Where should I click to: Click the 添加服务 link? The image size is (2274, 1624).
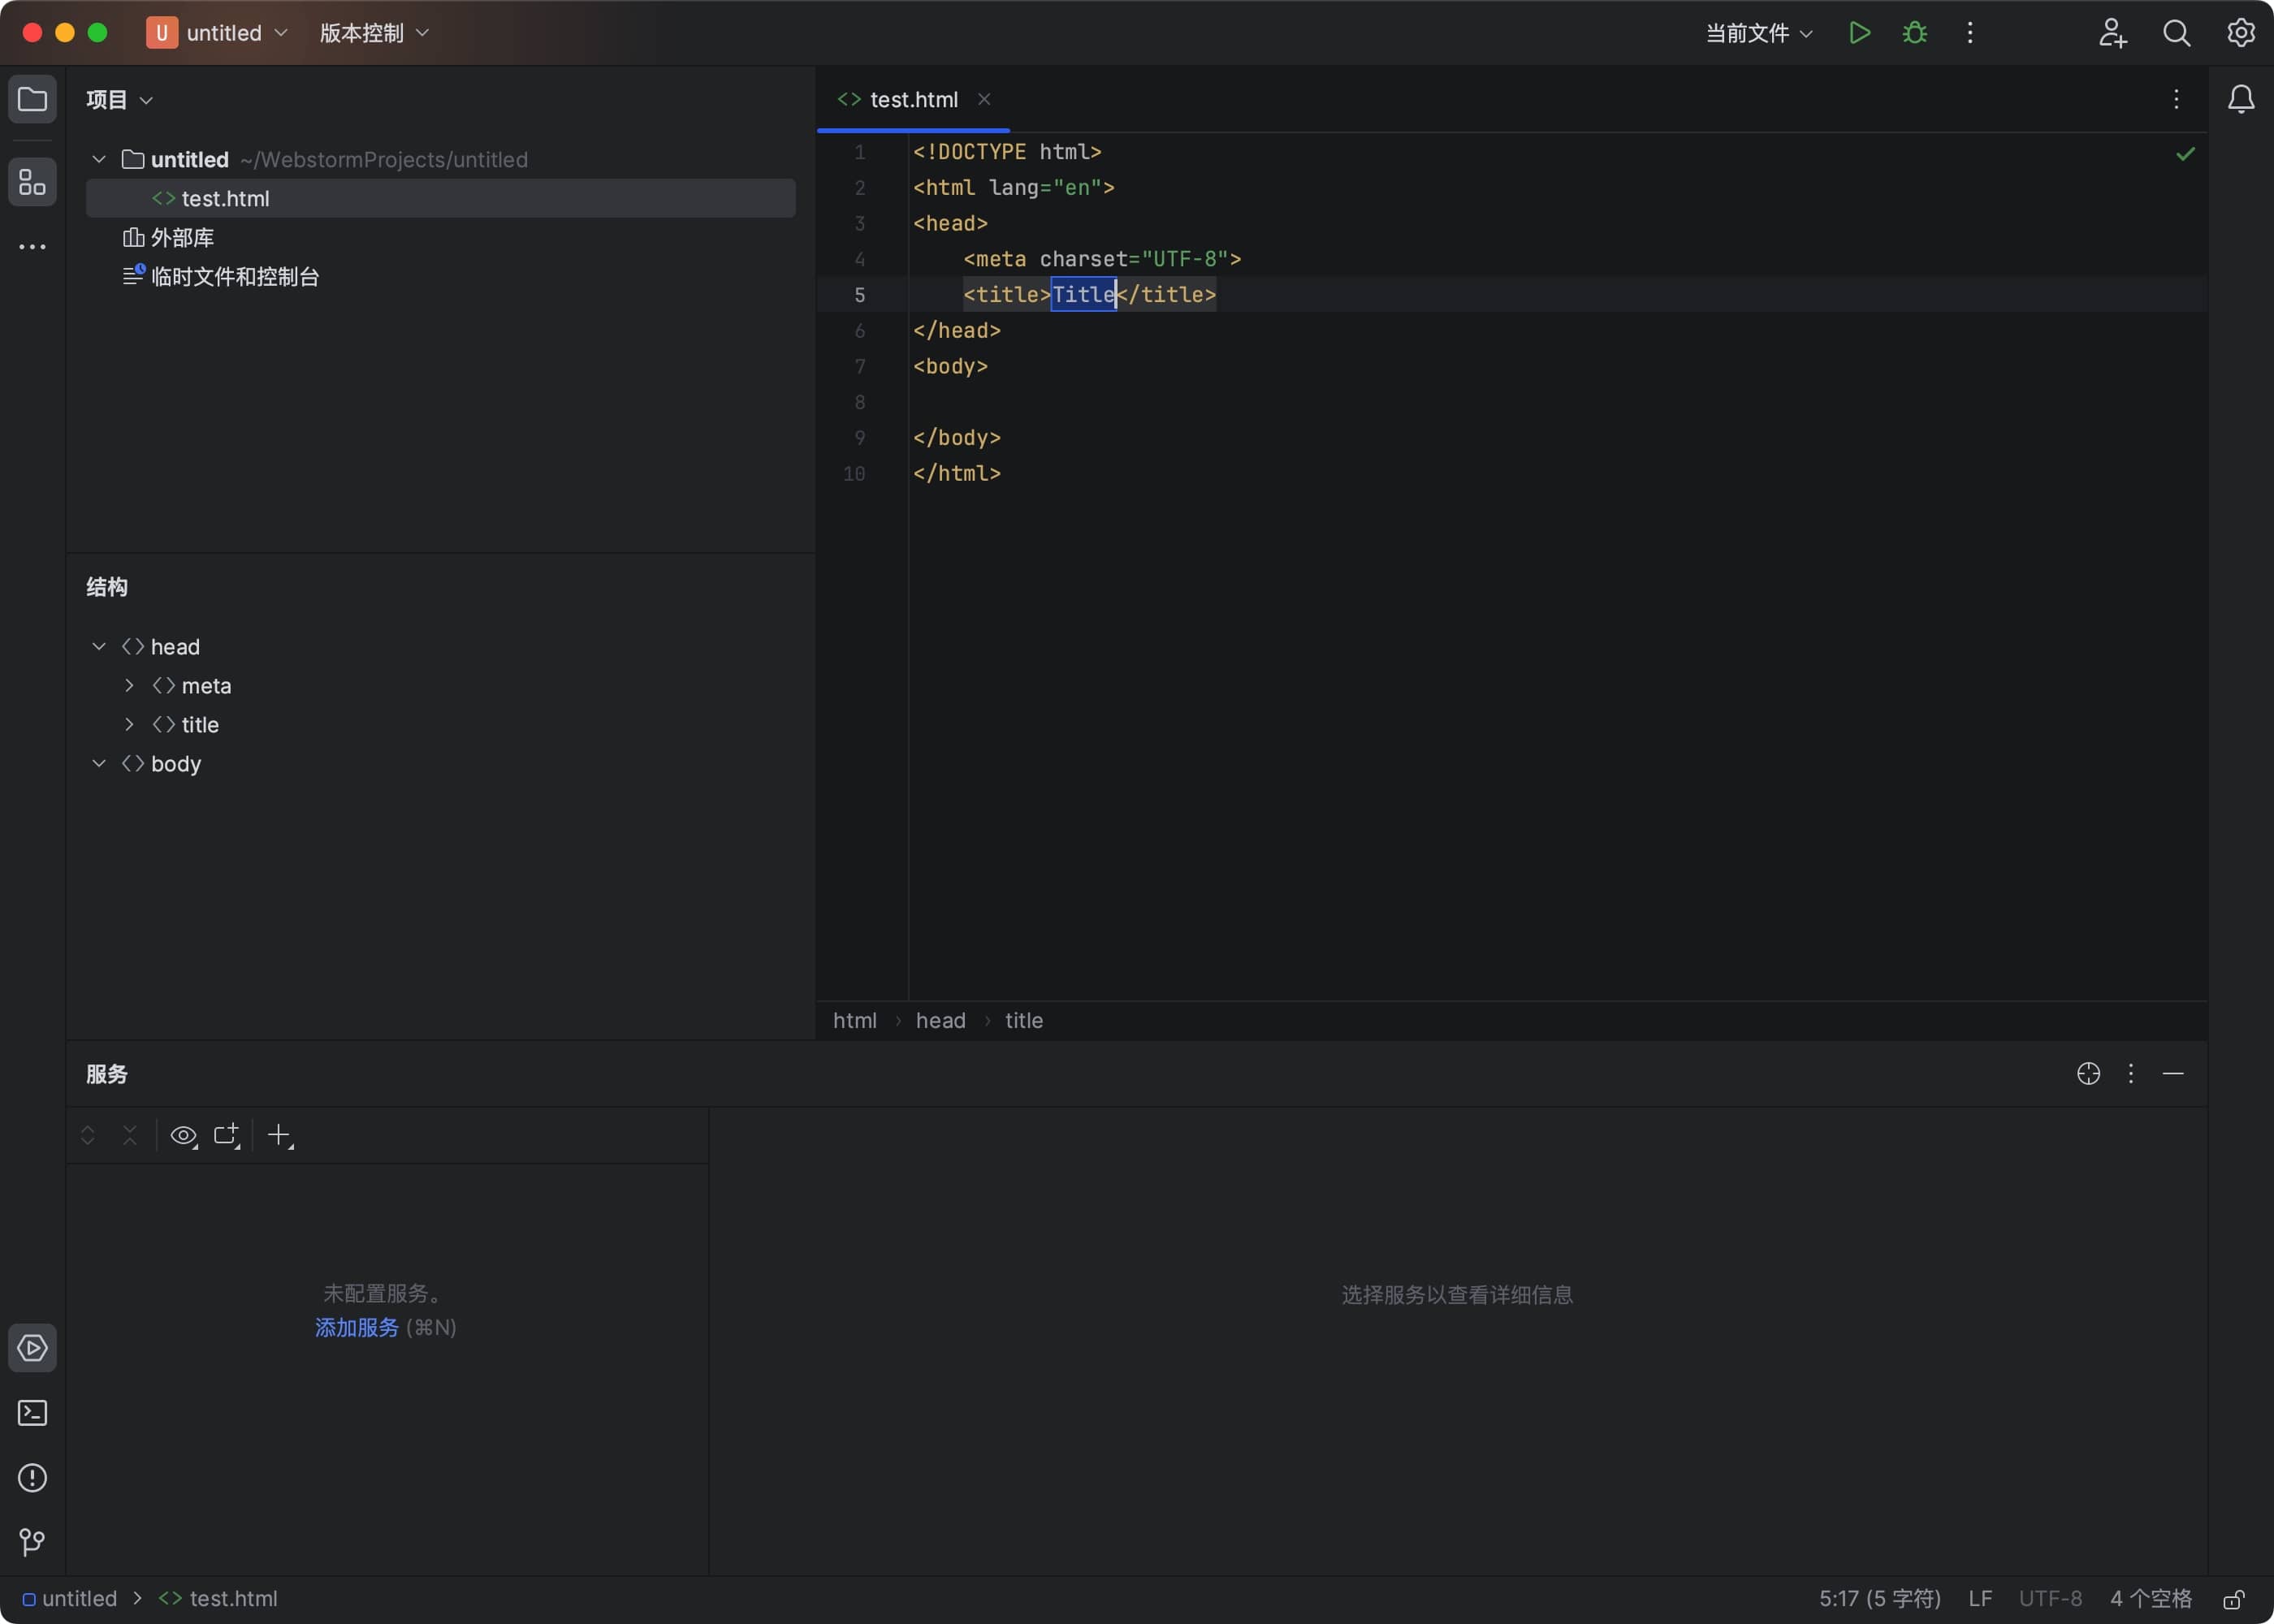pos(357,1328)
